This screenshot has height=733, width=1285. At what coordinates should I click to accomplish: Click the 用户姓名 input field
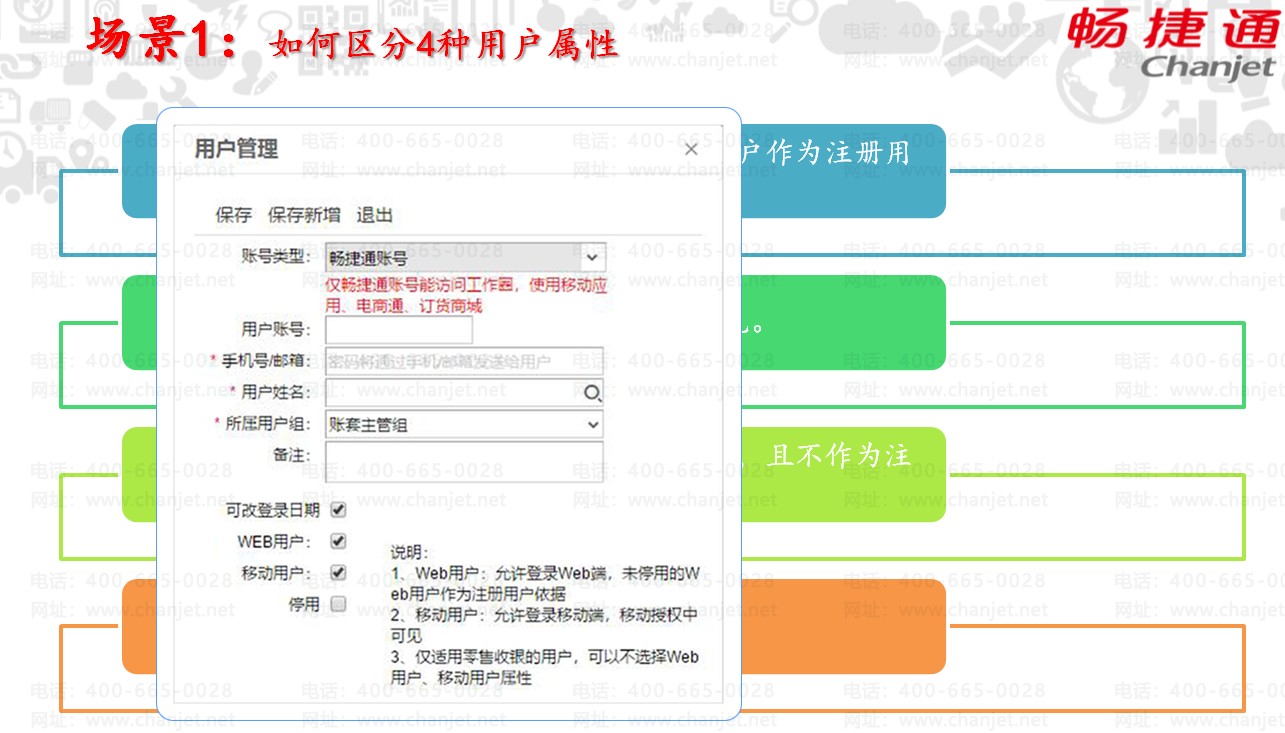click(x=465, y=392)
